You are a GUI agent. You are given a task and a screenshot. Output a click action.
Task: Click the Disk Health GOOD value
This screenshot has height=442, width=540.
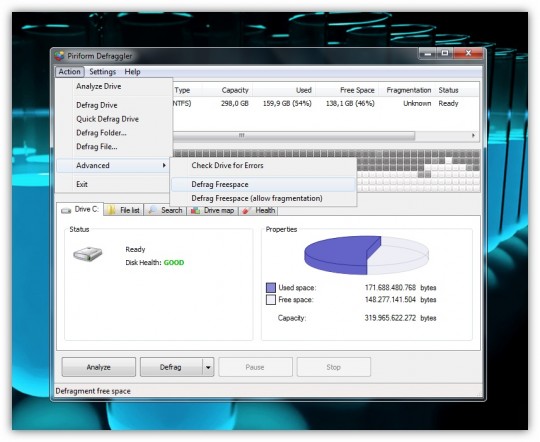174,263
